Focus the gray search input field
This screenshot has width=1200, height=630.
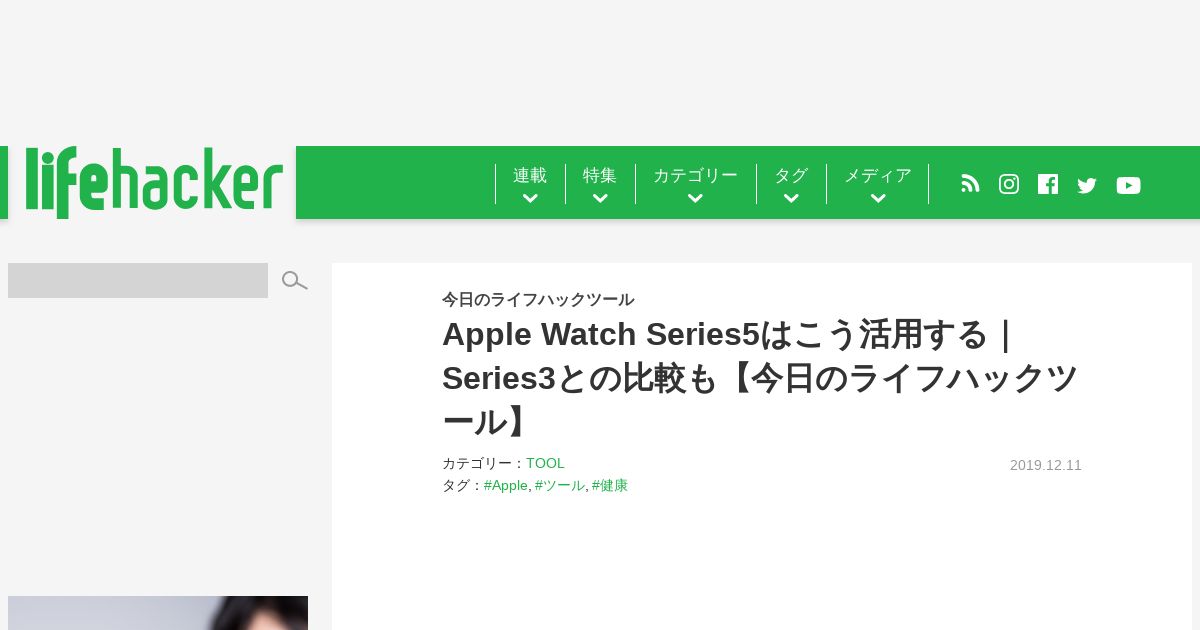[138, 280]
